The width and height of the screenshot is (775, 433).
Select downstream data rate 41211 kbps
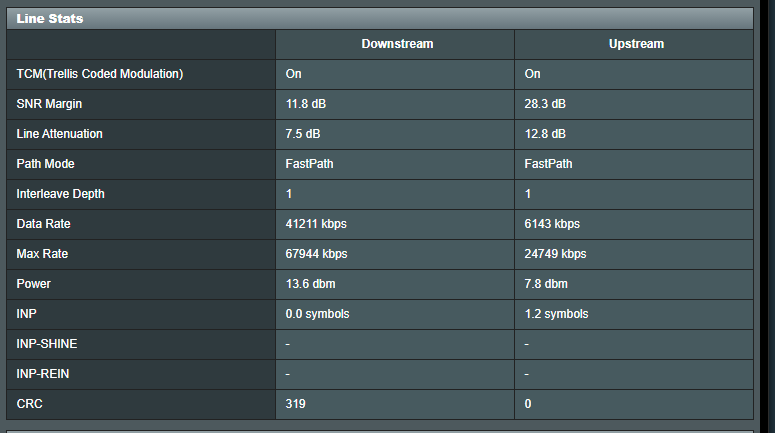[x=316, y=224]
